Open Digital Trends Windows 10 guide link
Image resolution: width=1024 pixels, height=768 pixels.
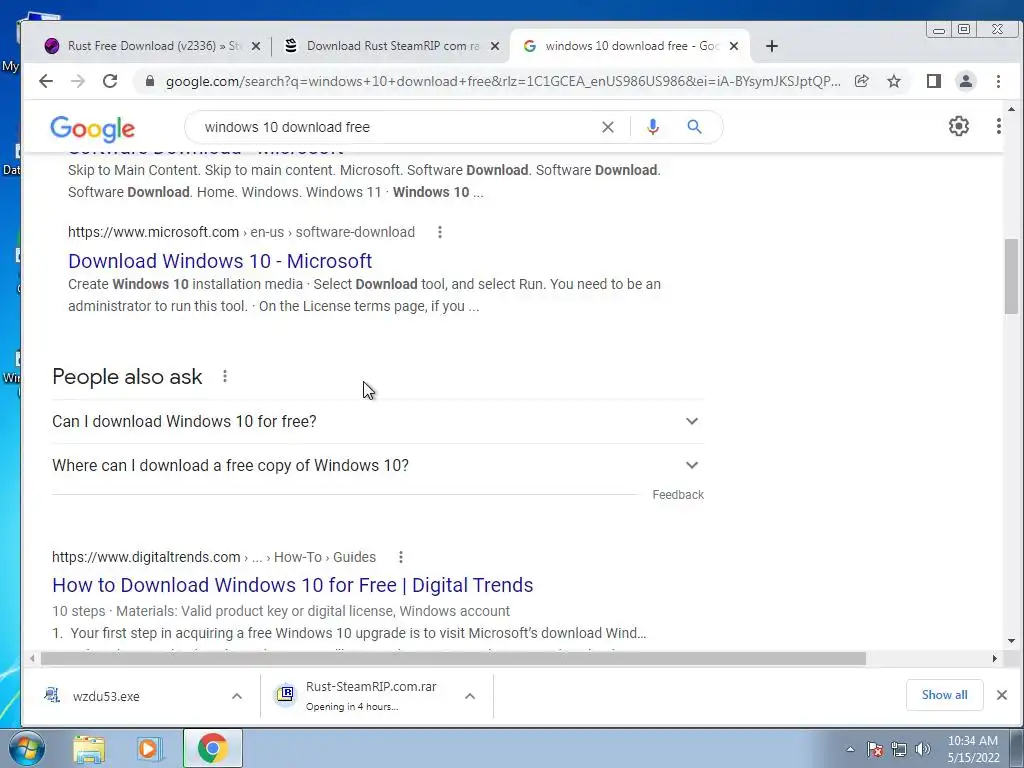coord(293,584)
